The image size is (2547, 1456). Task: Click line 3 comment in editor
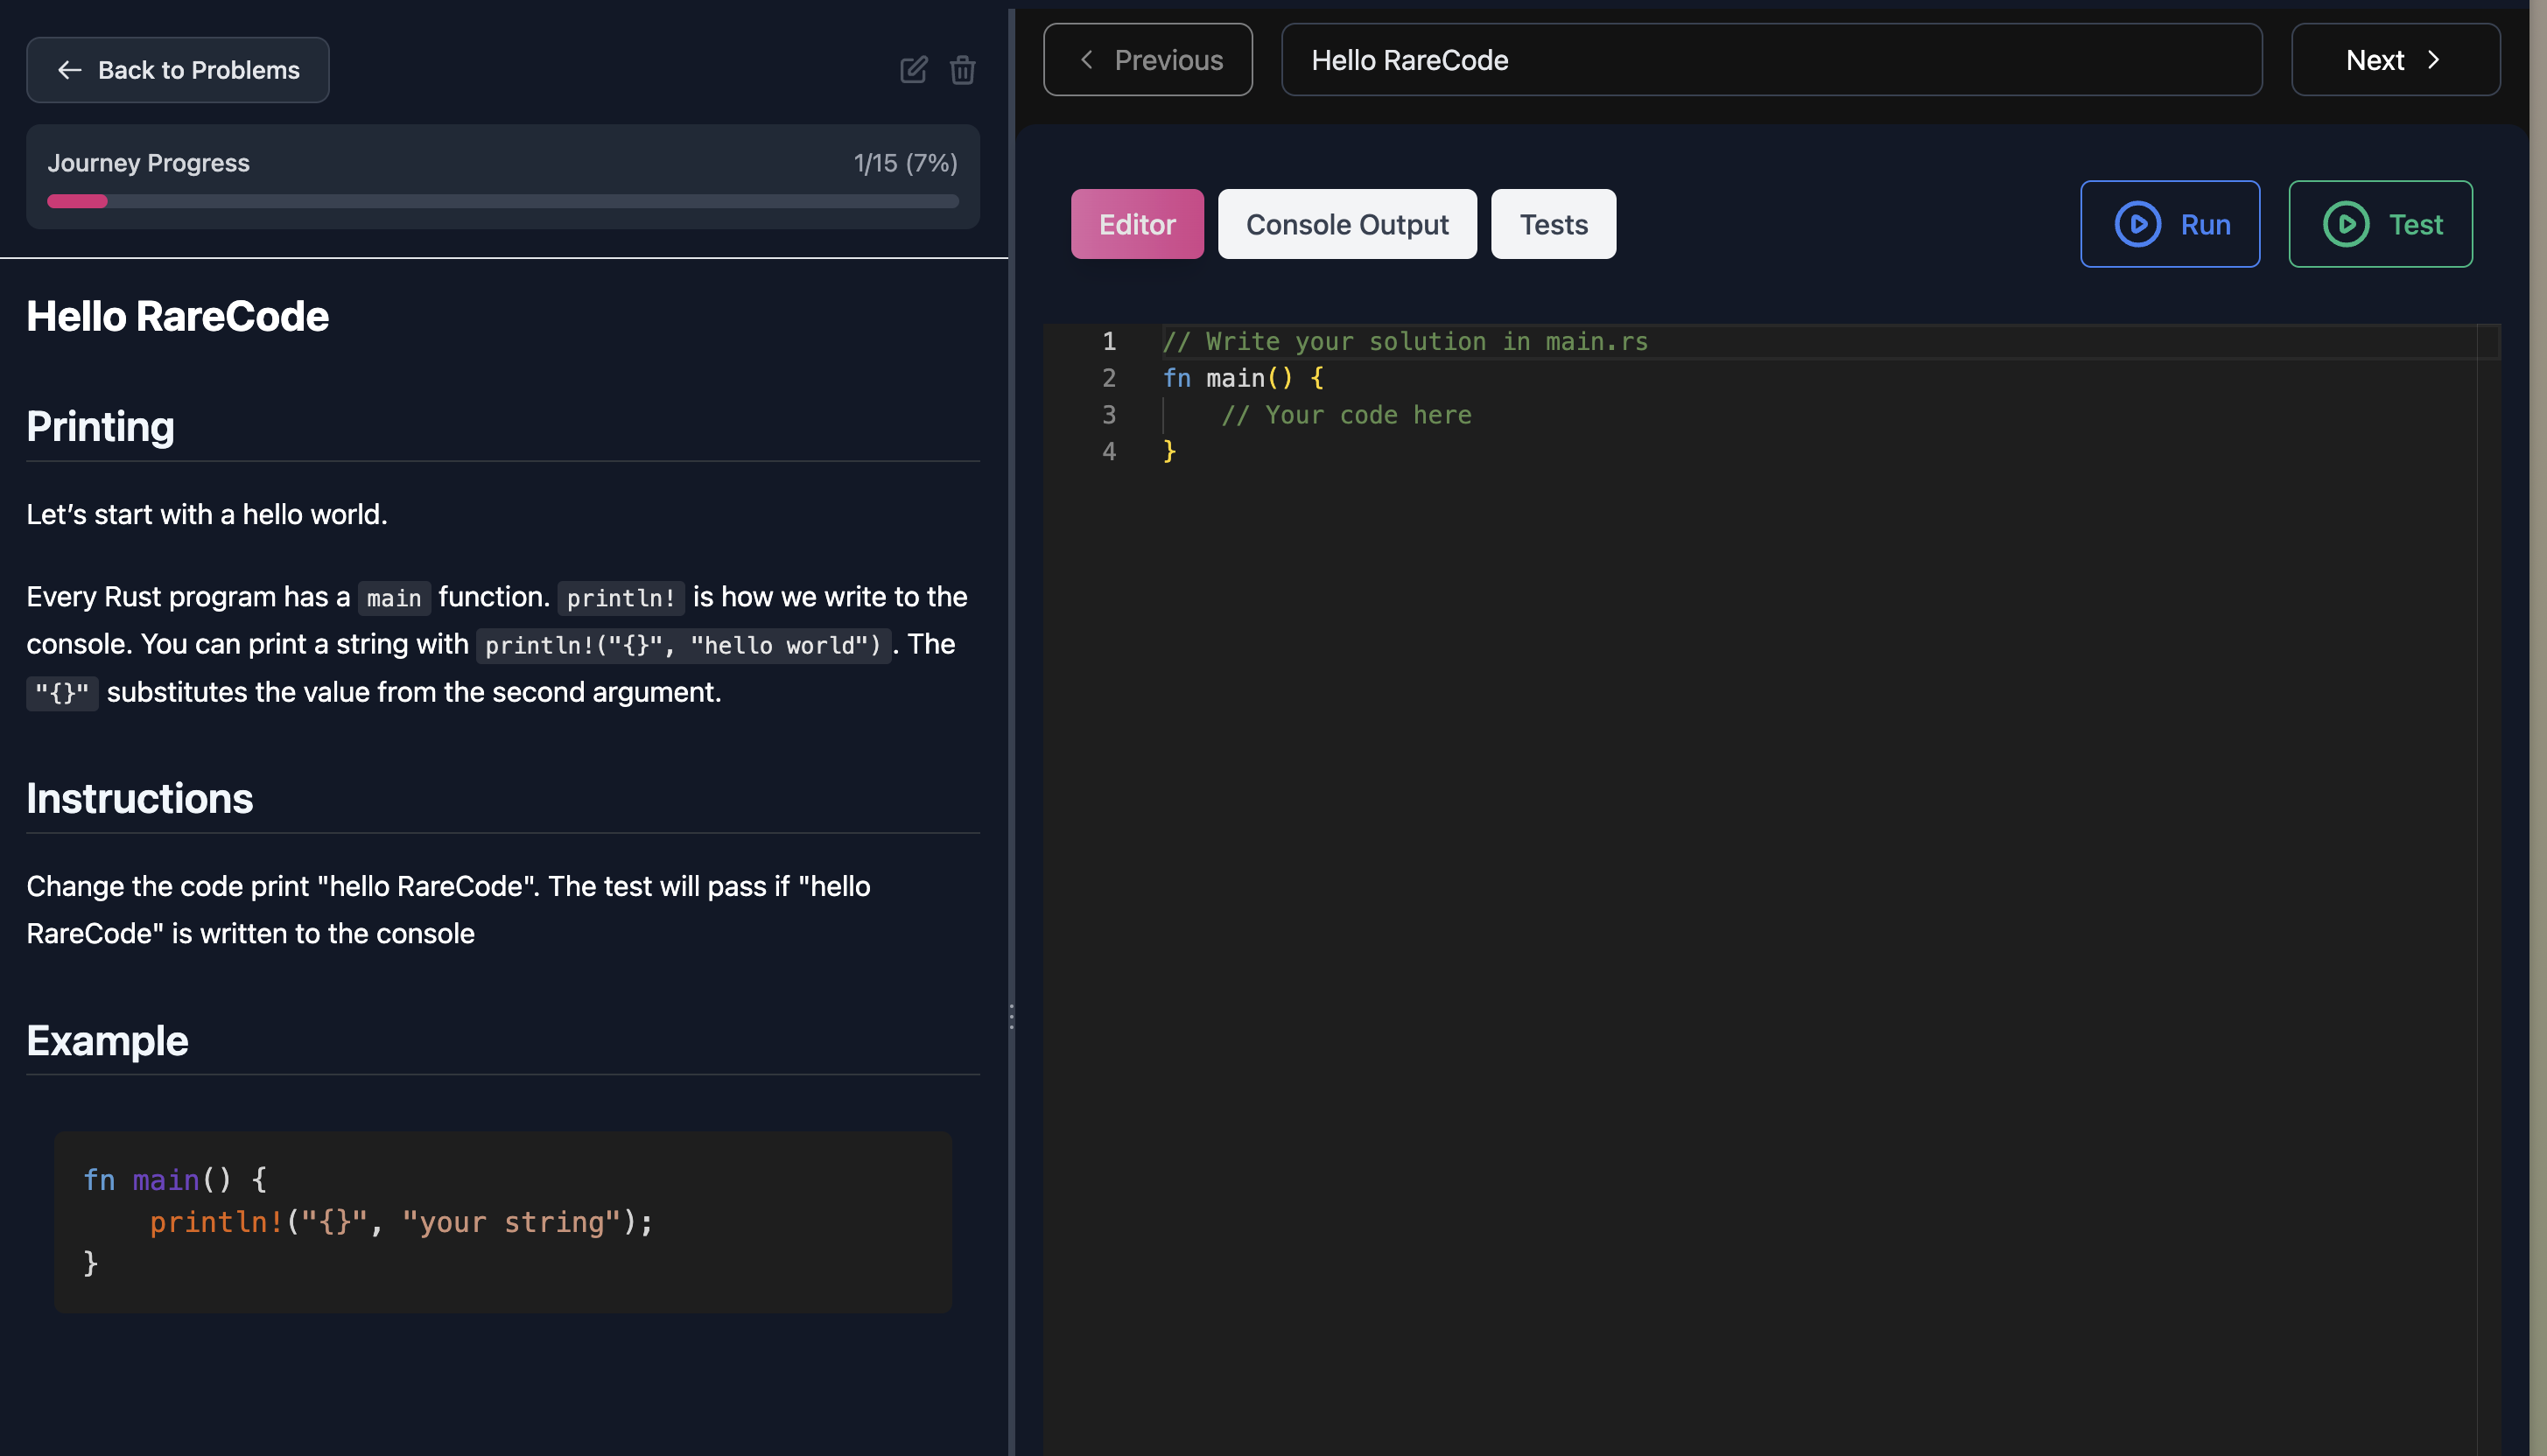(x=1345, y=415)
